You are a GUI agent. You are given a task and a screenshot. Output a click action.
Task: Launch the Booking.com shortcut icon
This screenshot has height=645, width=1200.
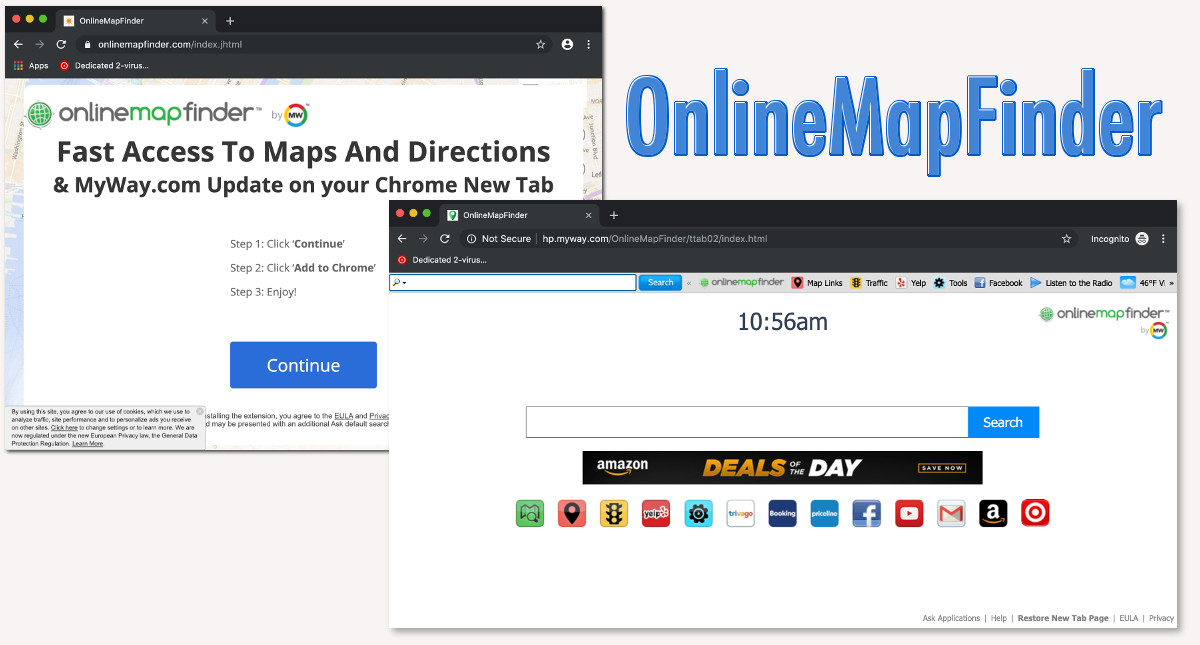pyautogui.click(x=782, y=513)
